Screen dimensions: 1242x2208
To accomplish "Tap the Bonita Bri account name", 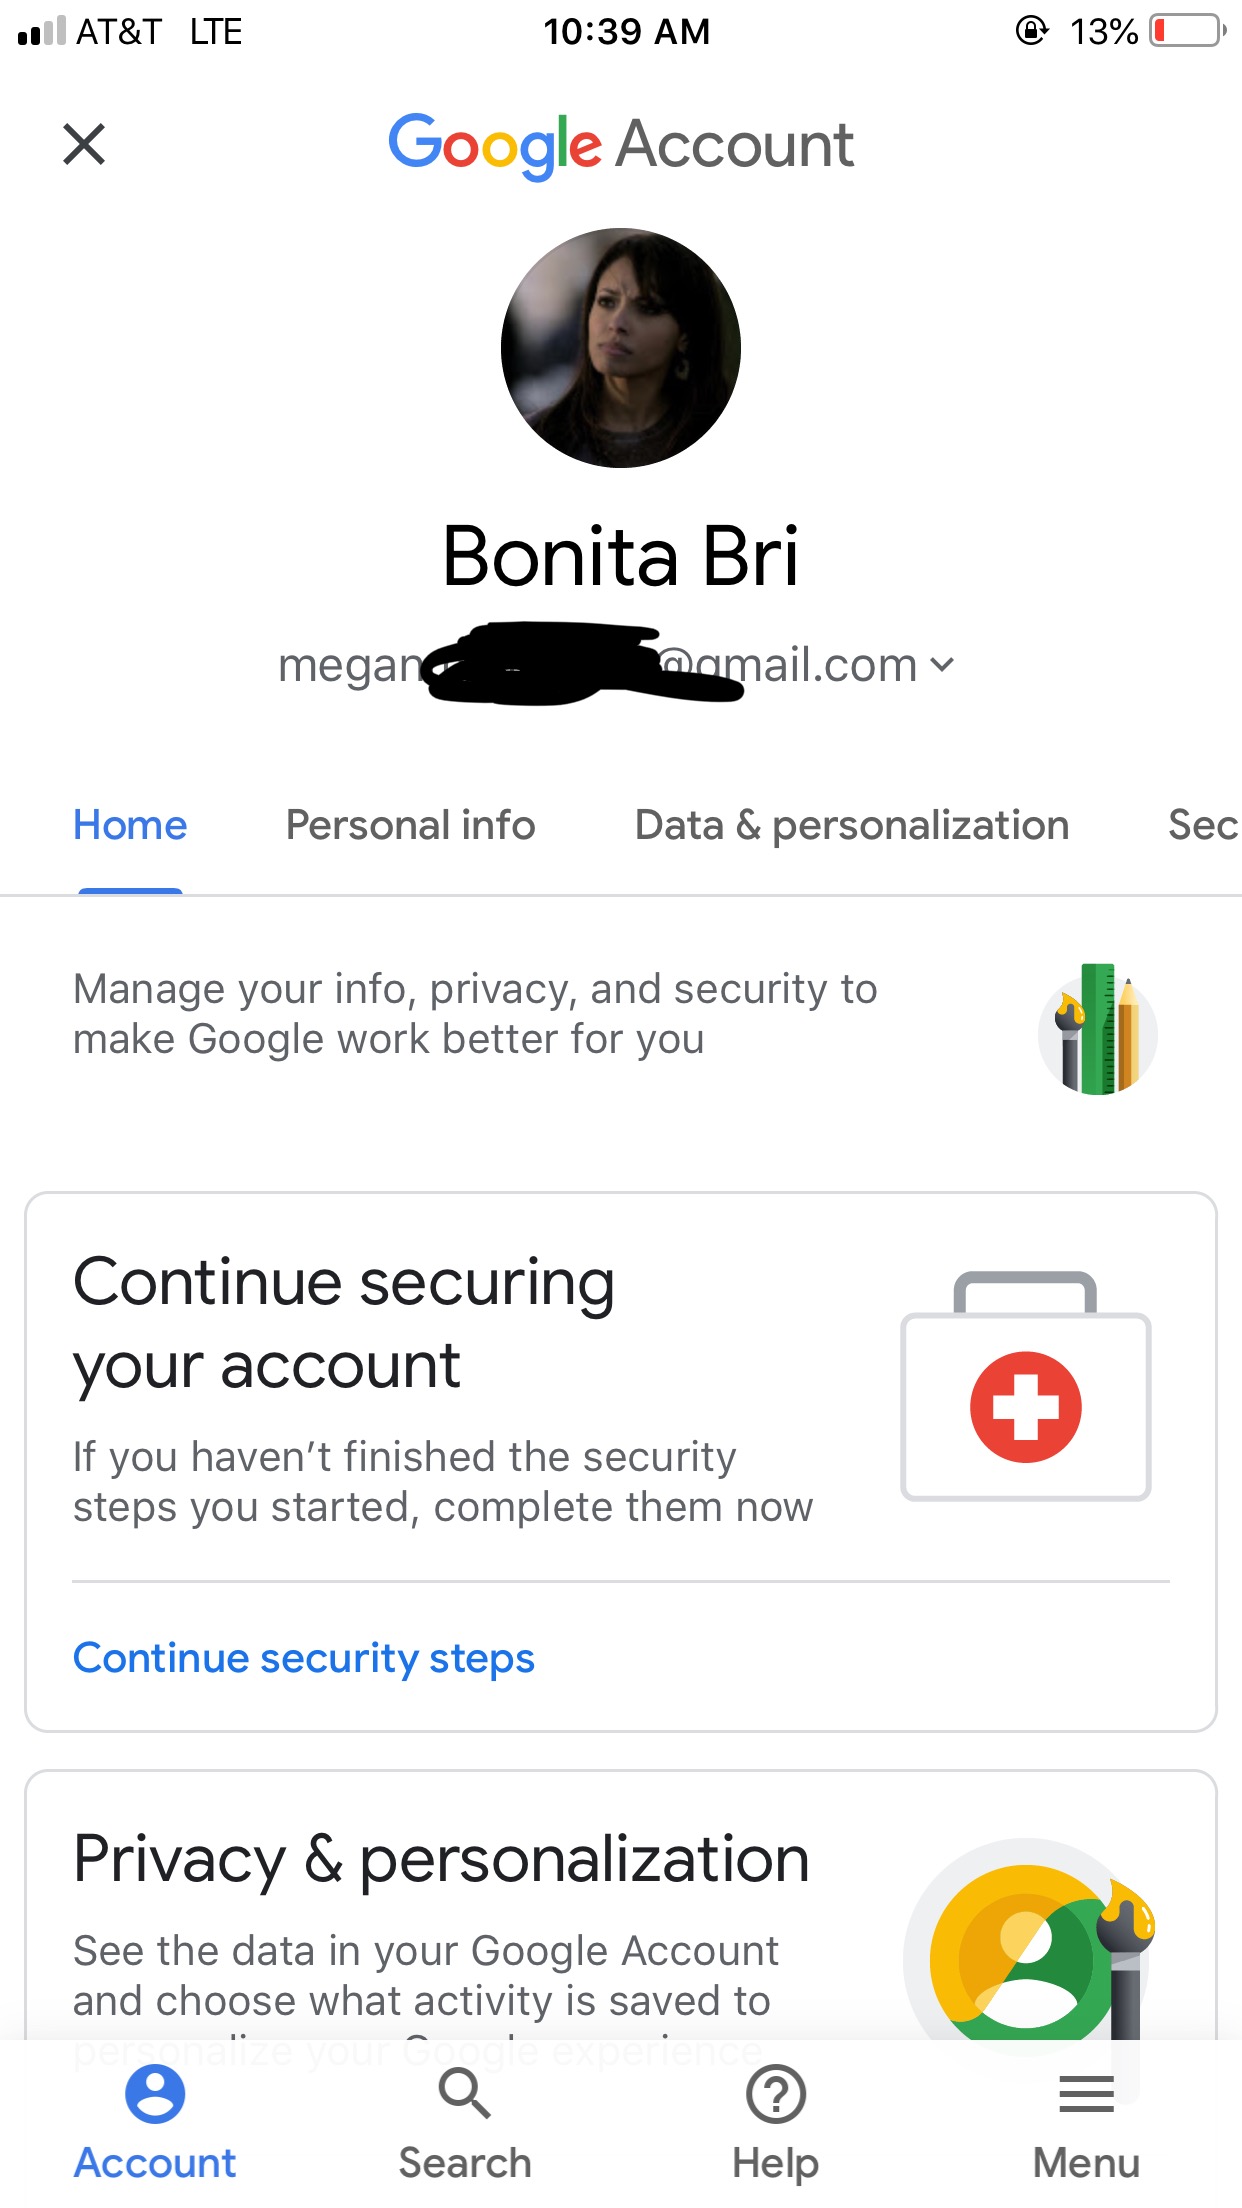I will pos(620,556).
